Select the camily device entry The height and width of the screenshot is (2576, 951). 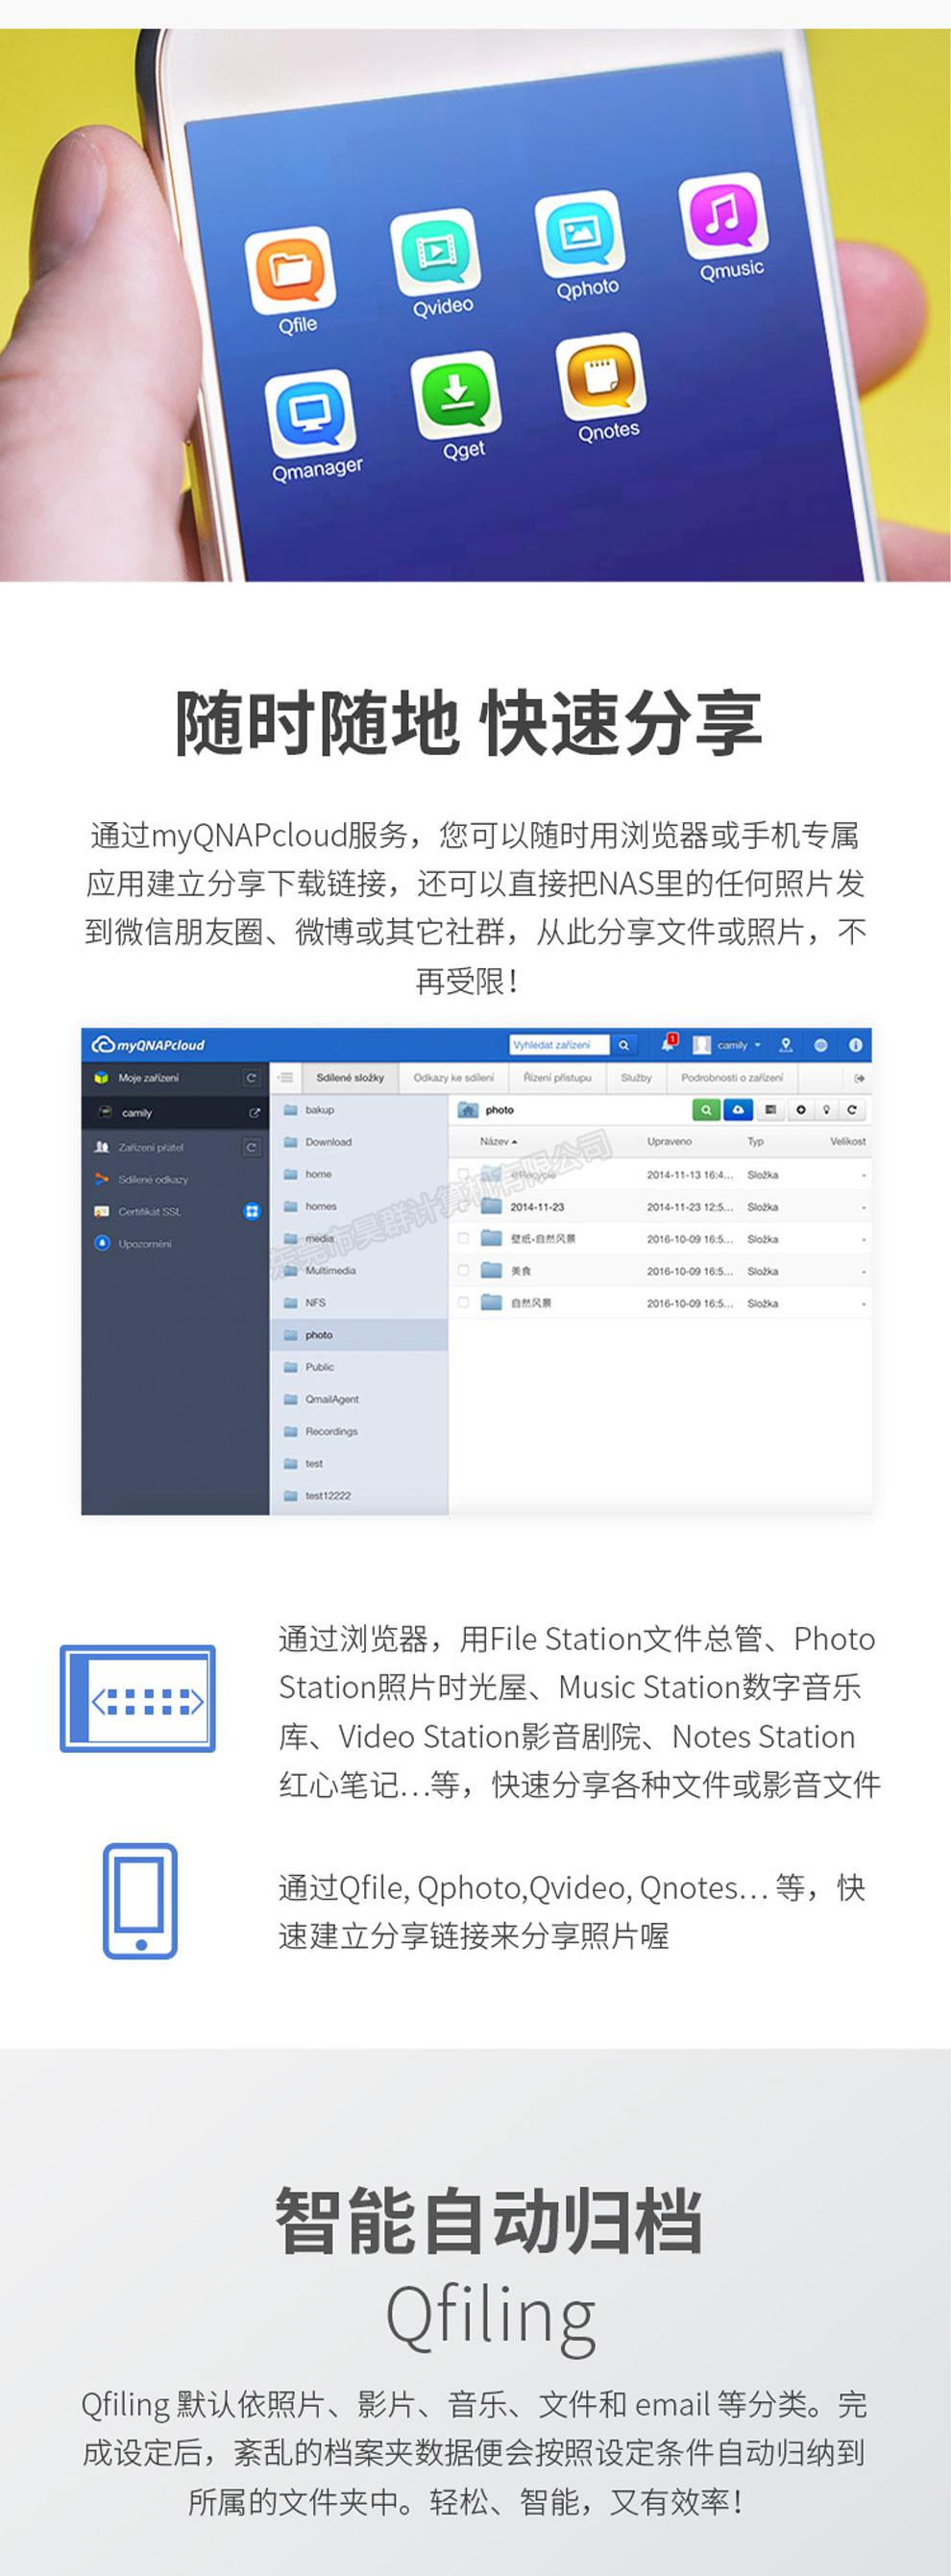tap(175, 1113)
